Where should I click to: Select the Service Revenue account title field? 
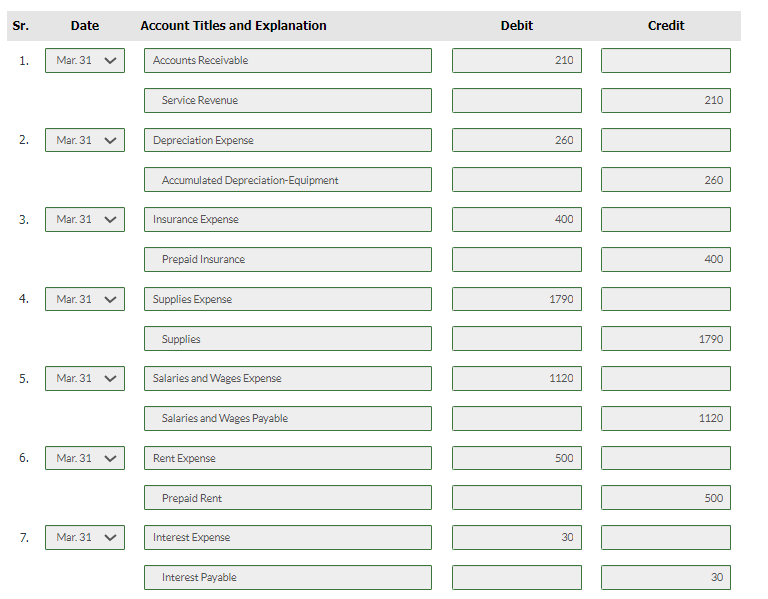pos(288,100)
